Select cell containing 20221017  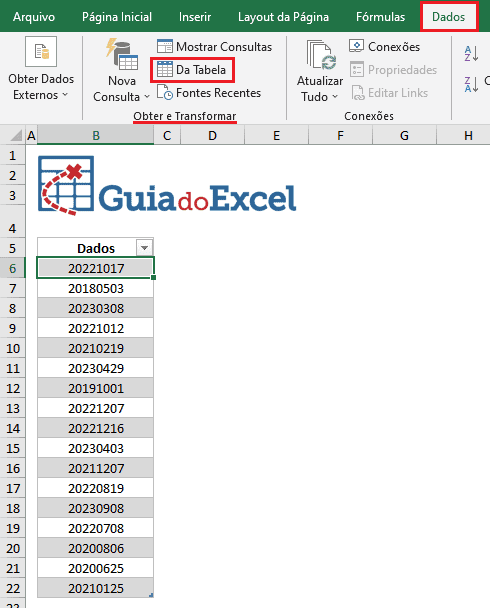point(96,268)
